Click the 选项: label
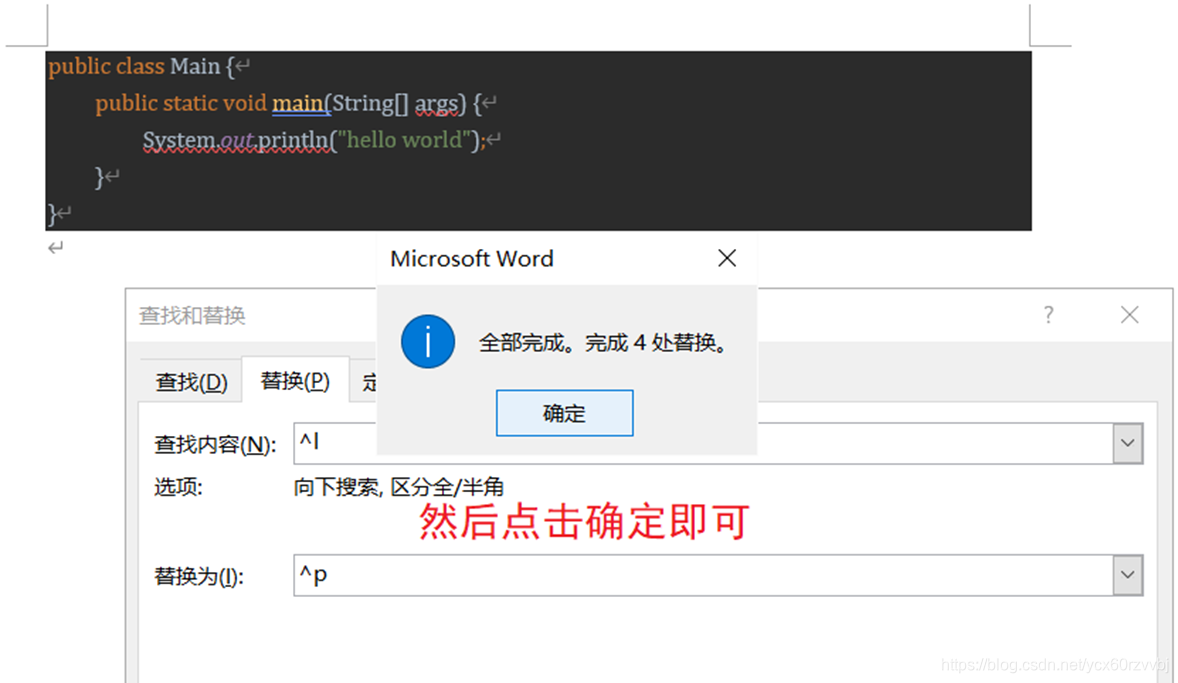 coord(178,487)
